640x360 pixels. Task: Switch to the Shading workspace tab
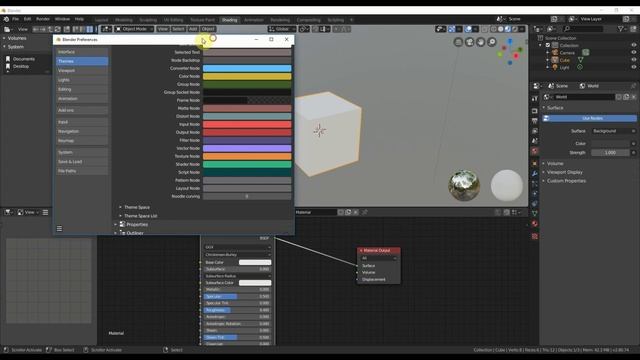pyautogui.click(x=229, y=20)
